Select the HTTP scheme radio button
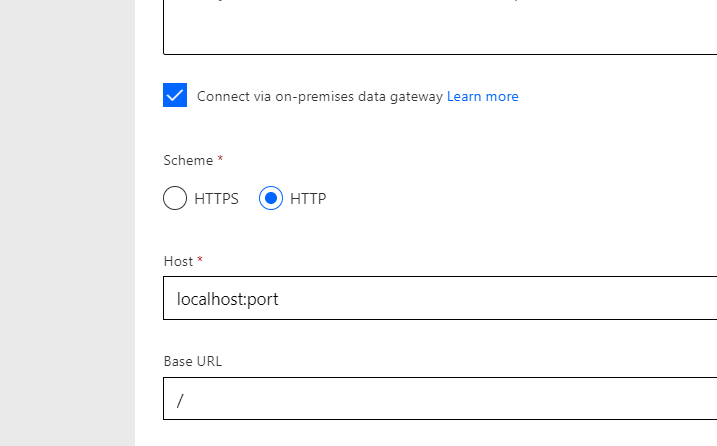 point(271,198)
